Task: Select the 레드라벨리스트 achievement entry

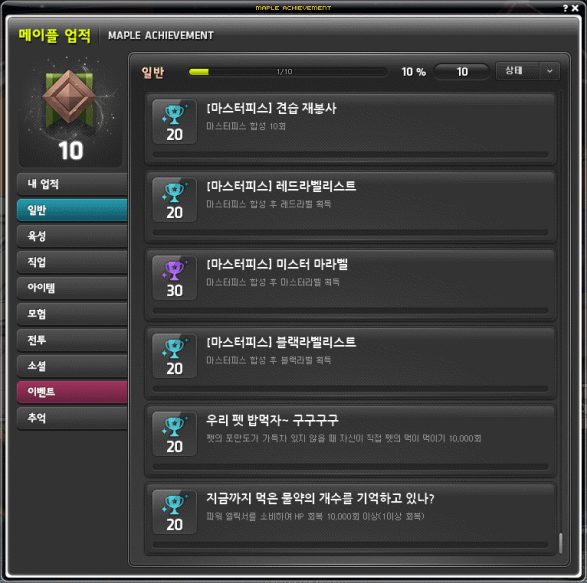Action: coord(350,207)
